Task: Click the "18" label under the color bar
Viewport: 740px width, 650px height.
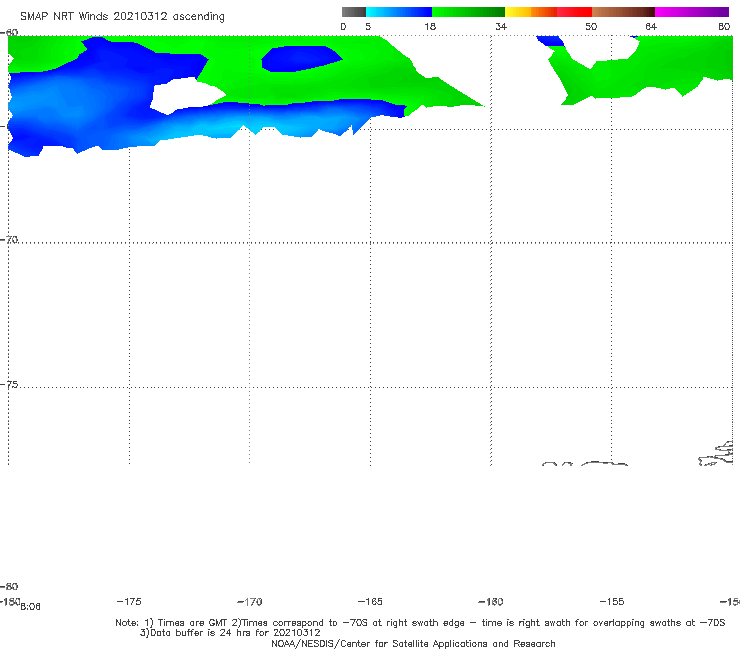Action: pos(430,27)
